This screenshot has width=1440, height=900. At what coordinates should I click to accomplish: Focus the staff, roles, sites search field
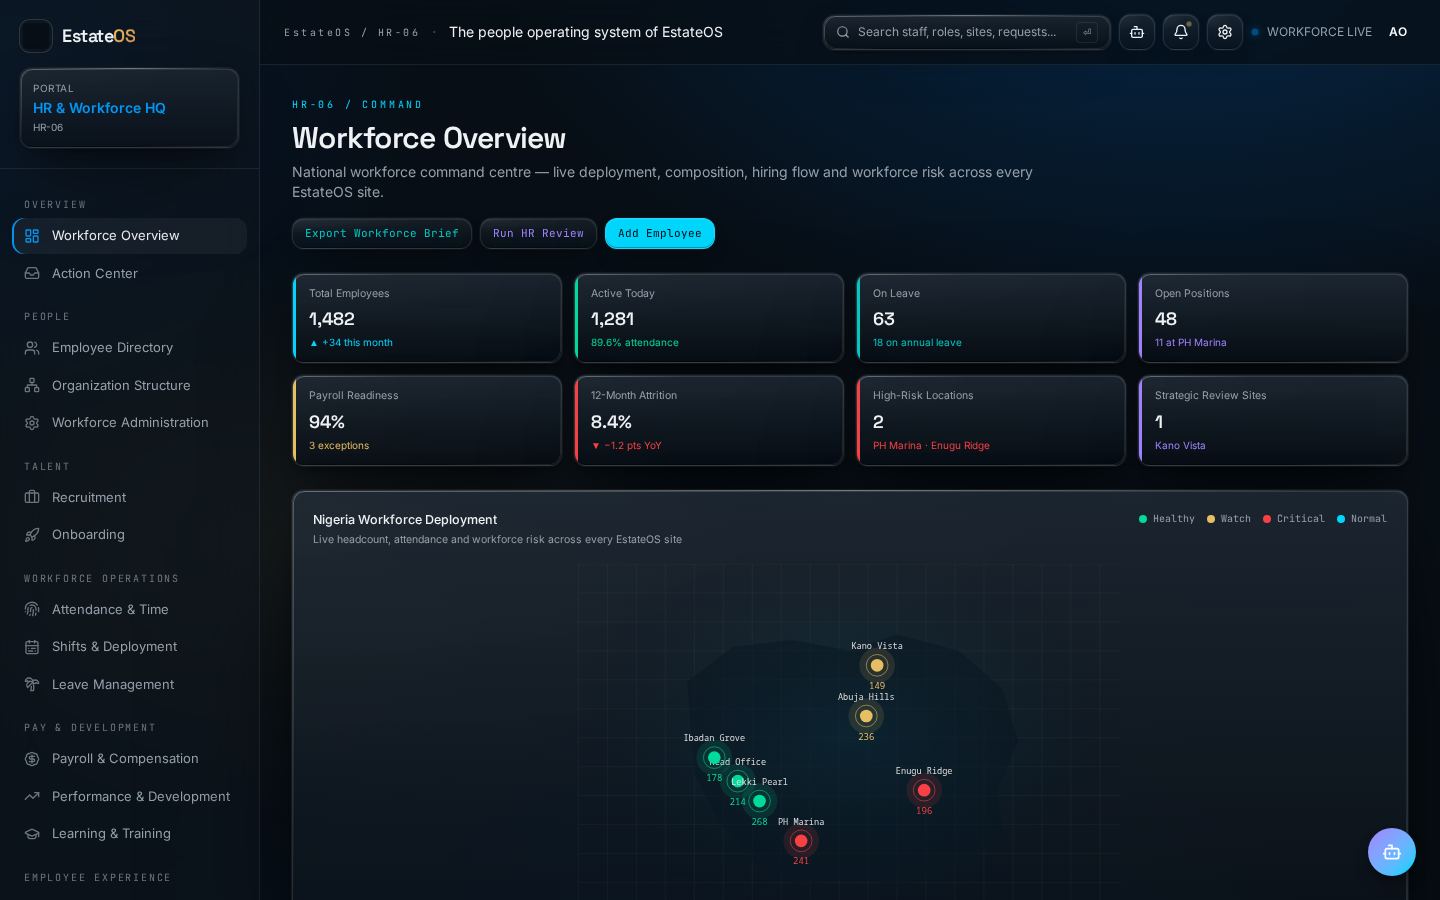pos(967,32)
